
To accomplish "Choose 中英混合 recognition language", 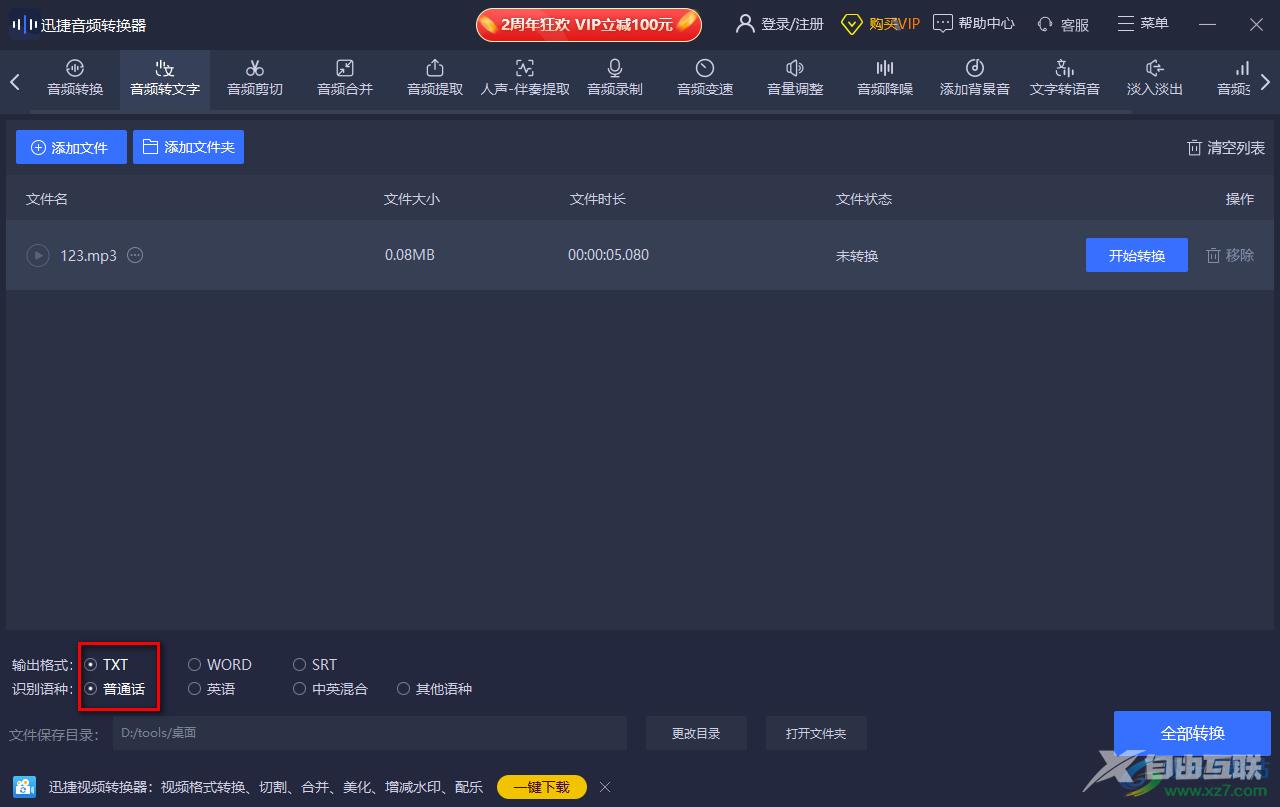I will tap(330, 689).
